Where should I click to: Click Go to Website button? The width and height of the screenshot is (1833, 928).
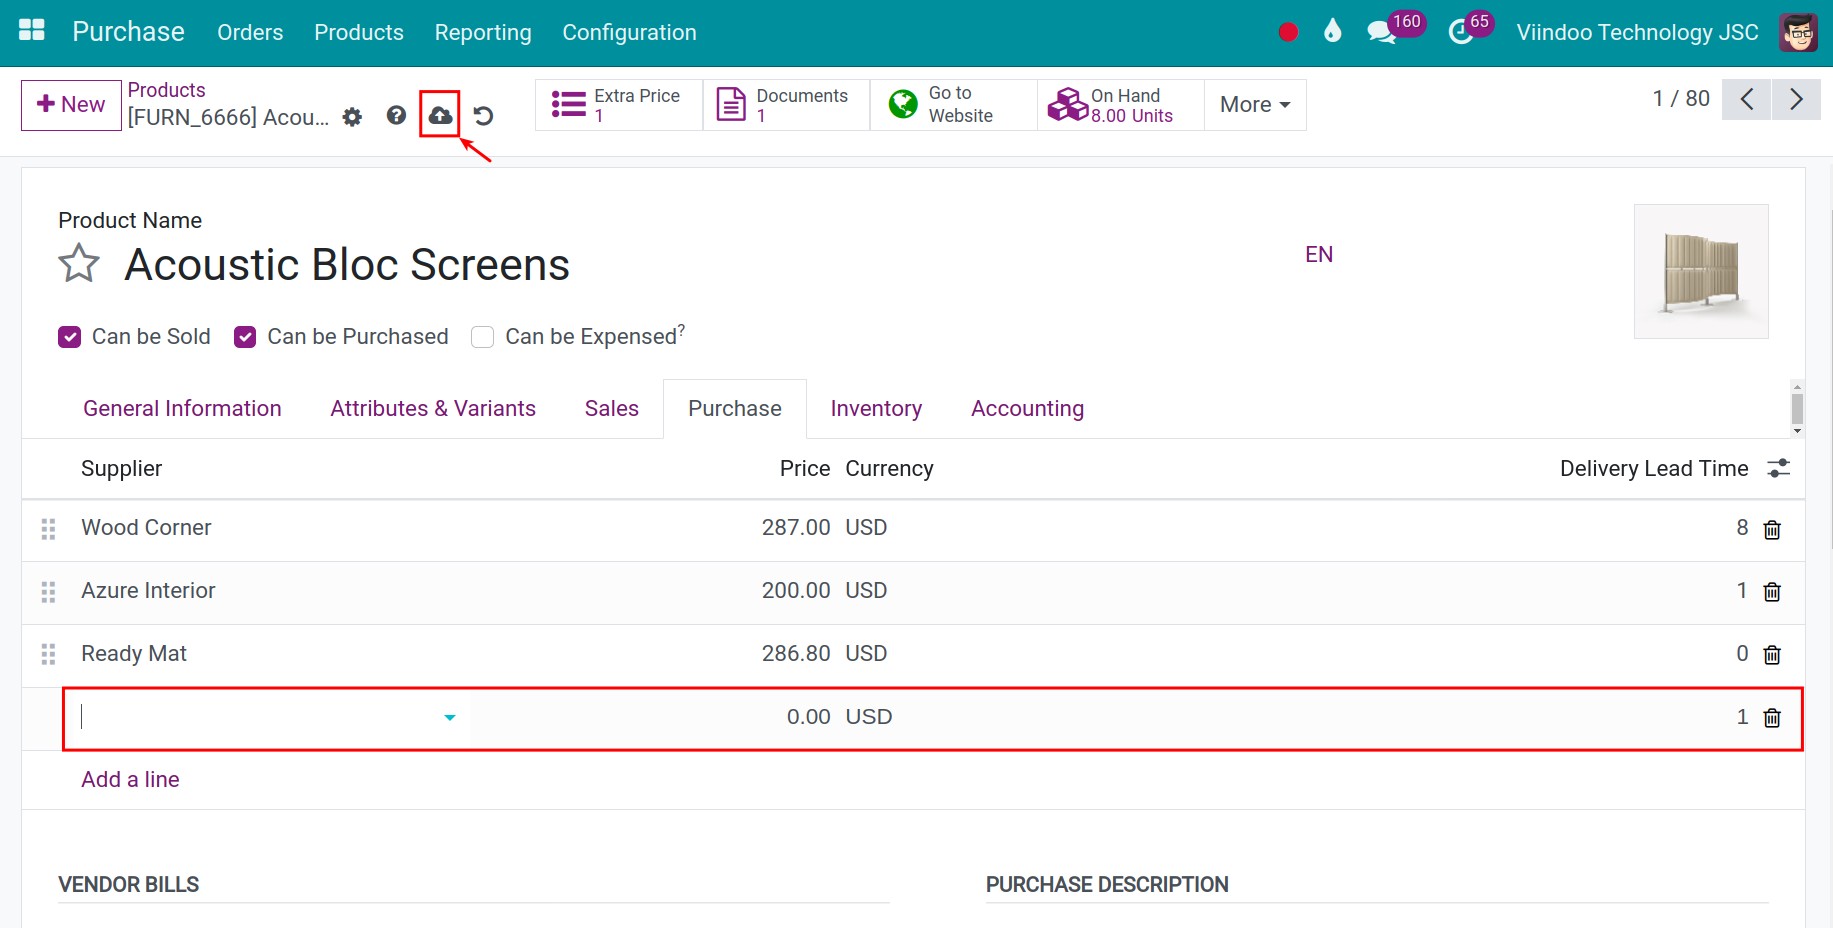(x=953, y=105)
